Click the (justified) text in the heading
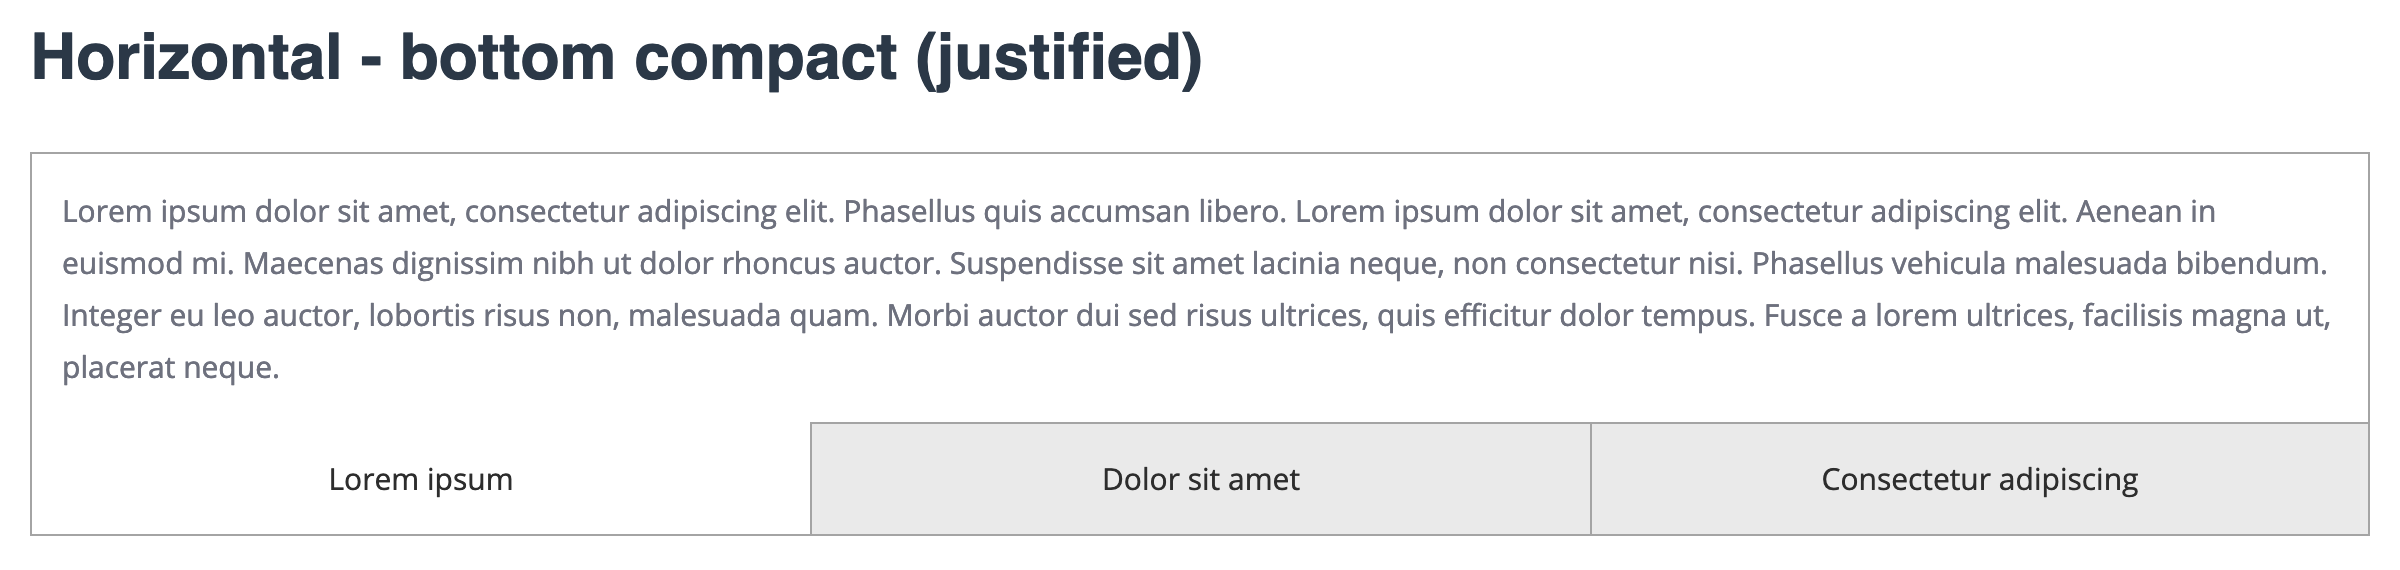This screenshot has height=570, width=2400. coord(1059,57)
